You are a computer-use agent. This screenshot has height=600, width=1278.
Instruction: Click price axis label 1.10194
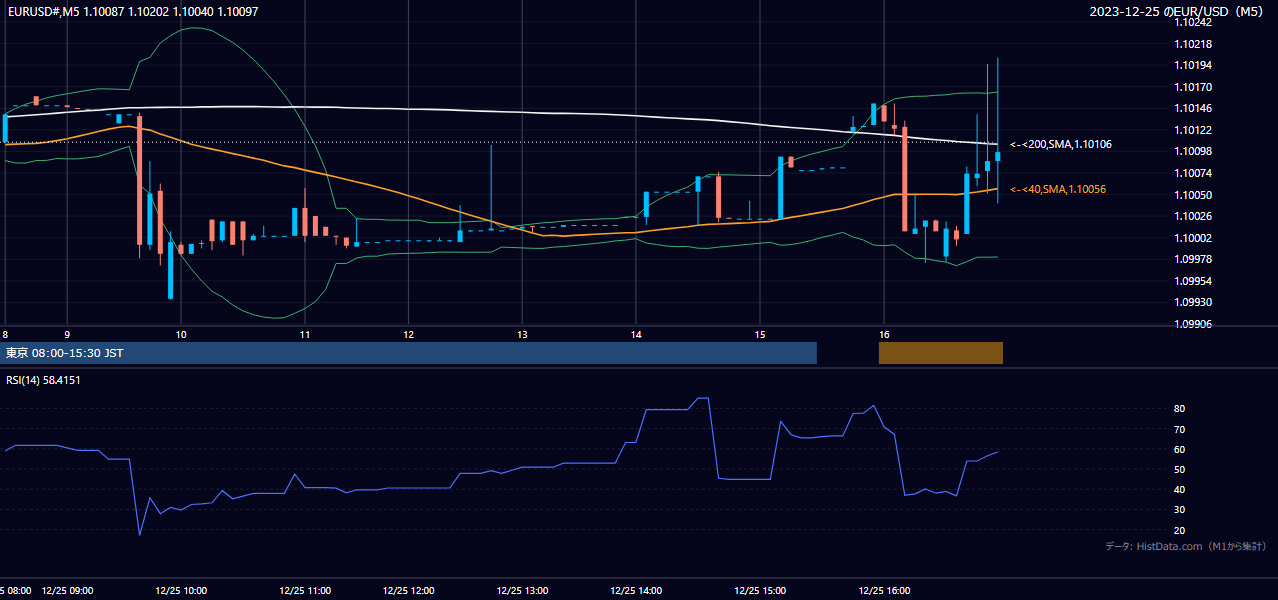1192,65
